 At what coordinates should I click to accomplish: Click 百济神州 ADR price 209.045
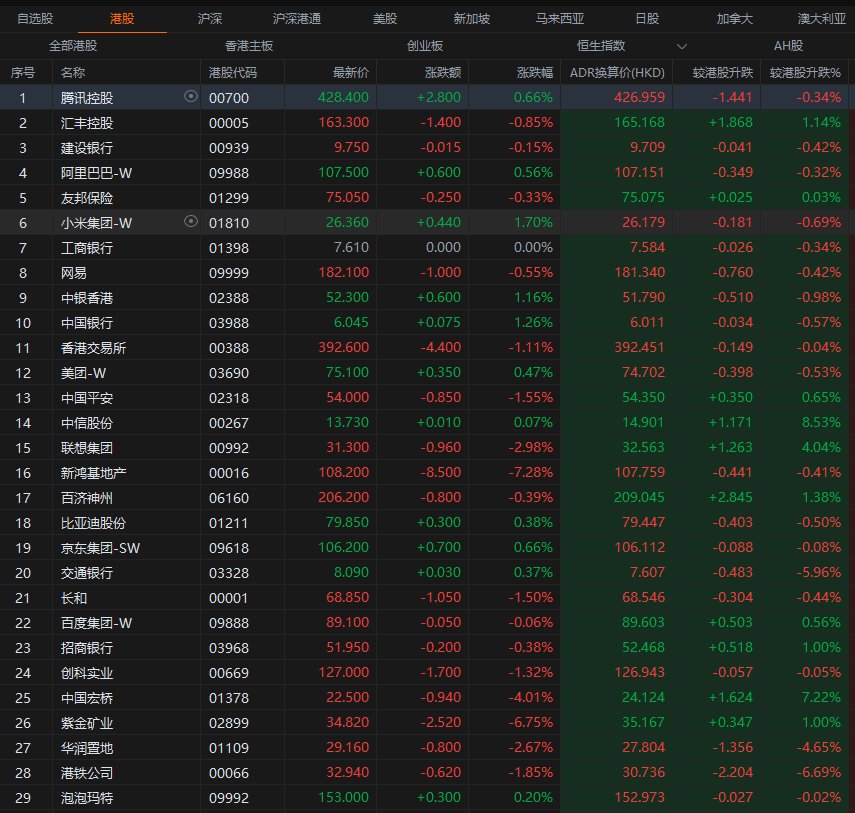639,497
